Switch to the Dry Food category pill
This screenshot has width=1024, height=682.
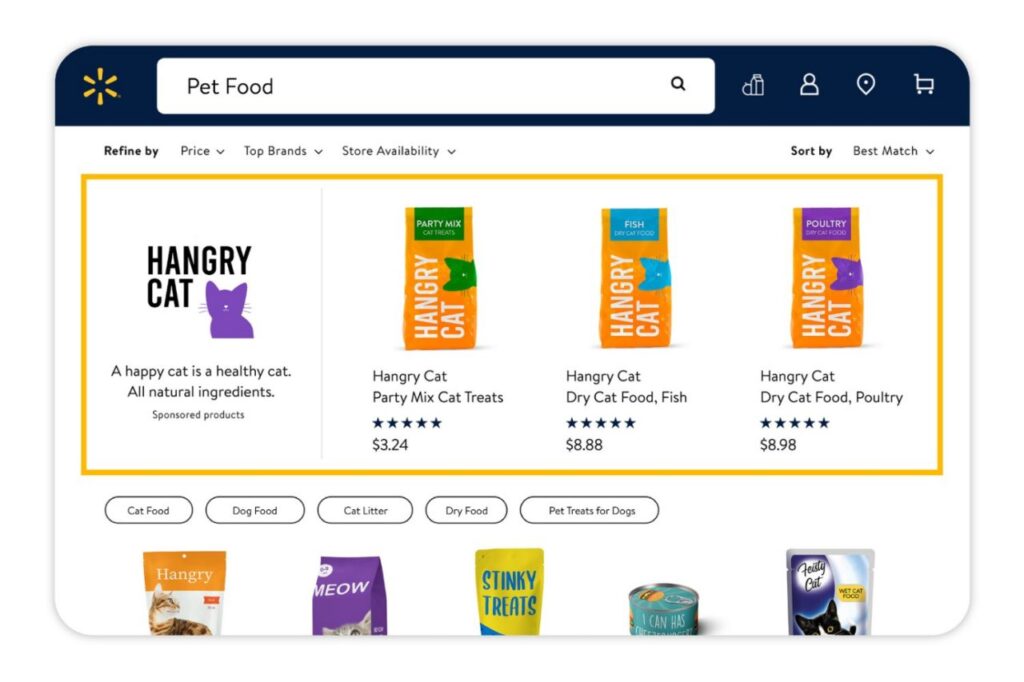click(466, 510)
